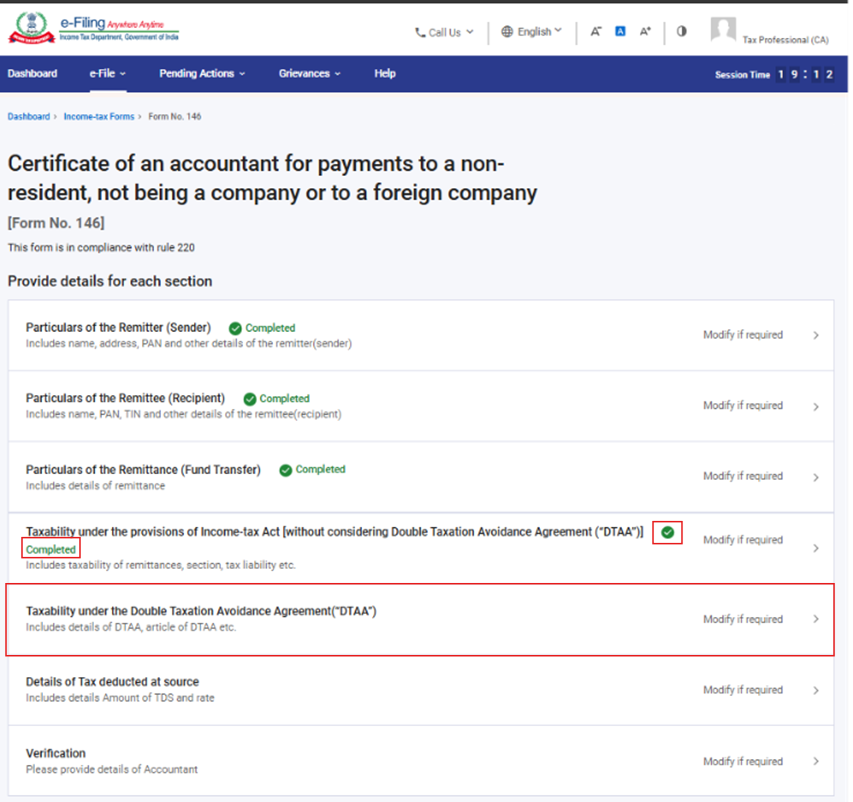Click the Income-tax Forms breadcrumb link

(98, 117)
